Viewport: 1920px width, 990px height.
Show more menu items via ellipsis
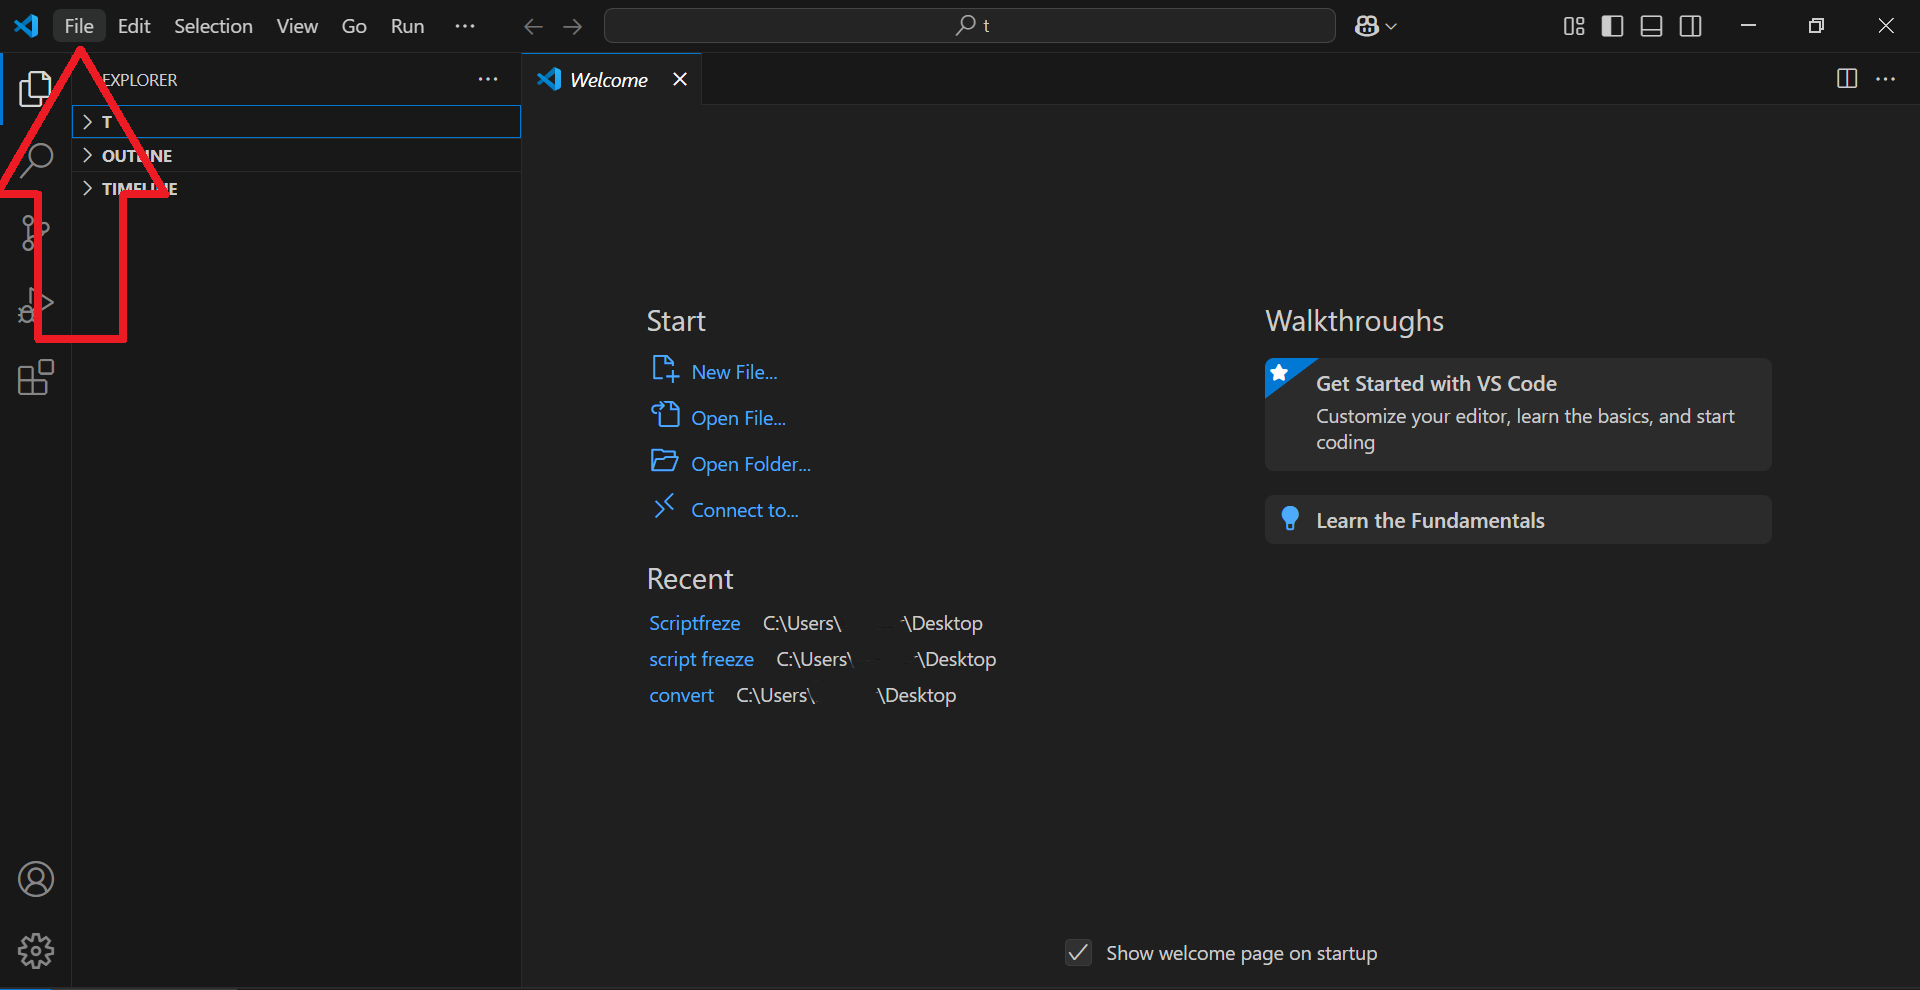[465, 26]
